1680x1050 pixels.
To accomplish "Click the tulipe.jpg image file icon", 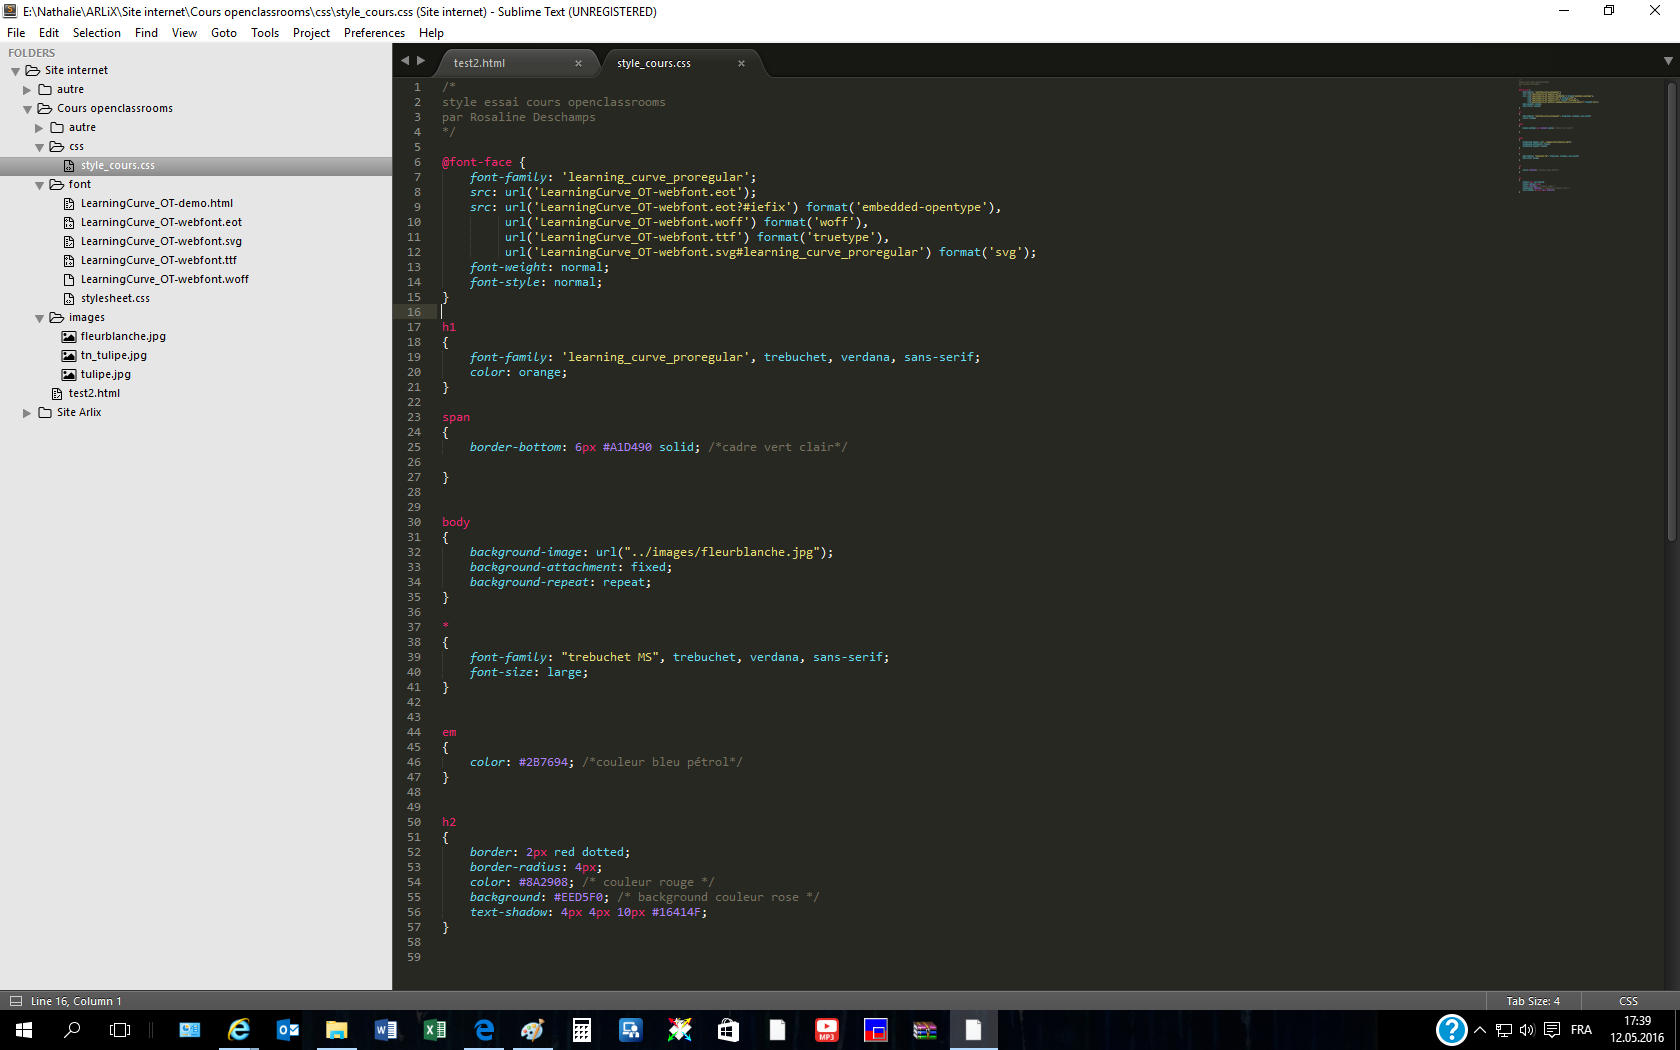I will pos(69,375).
